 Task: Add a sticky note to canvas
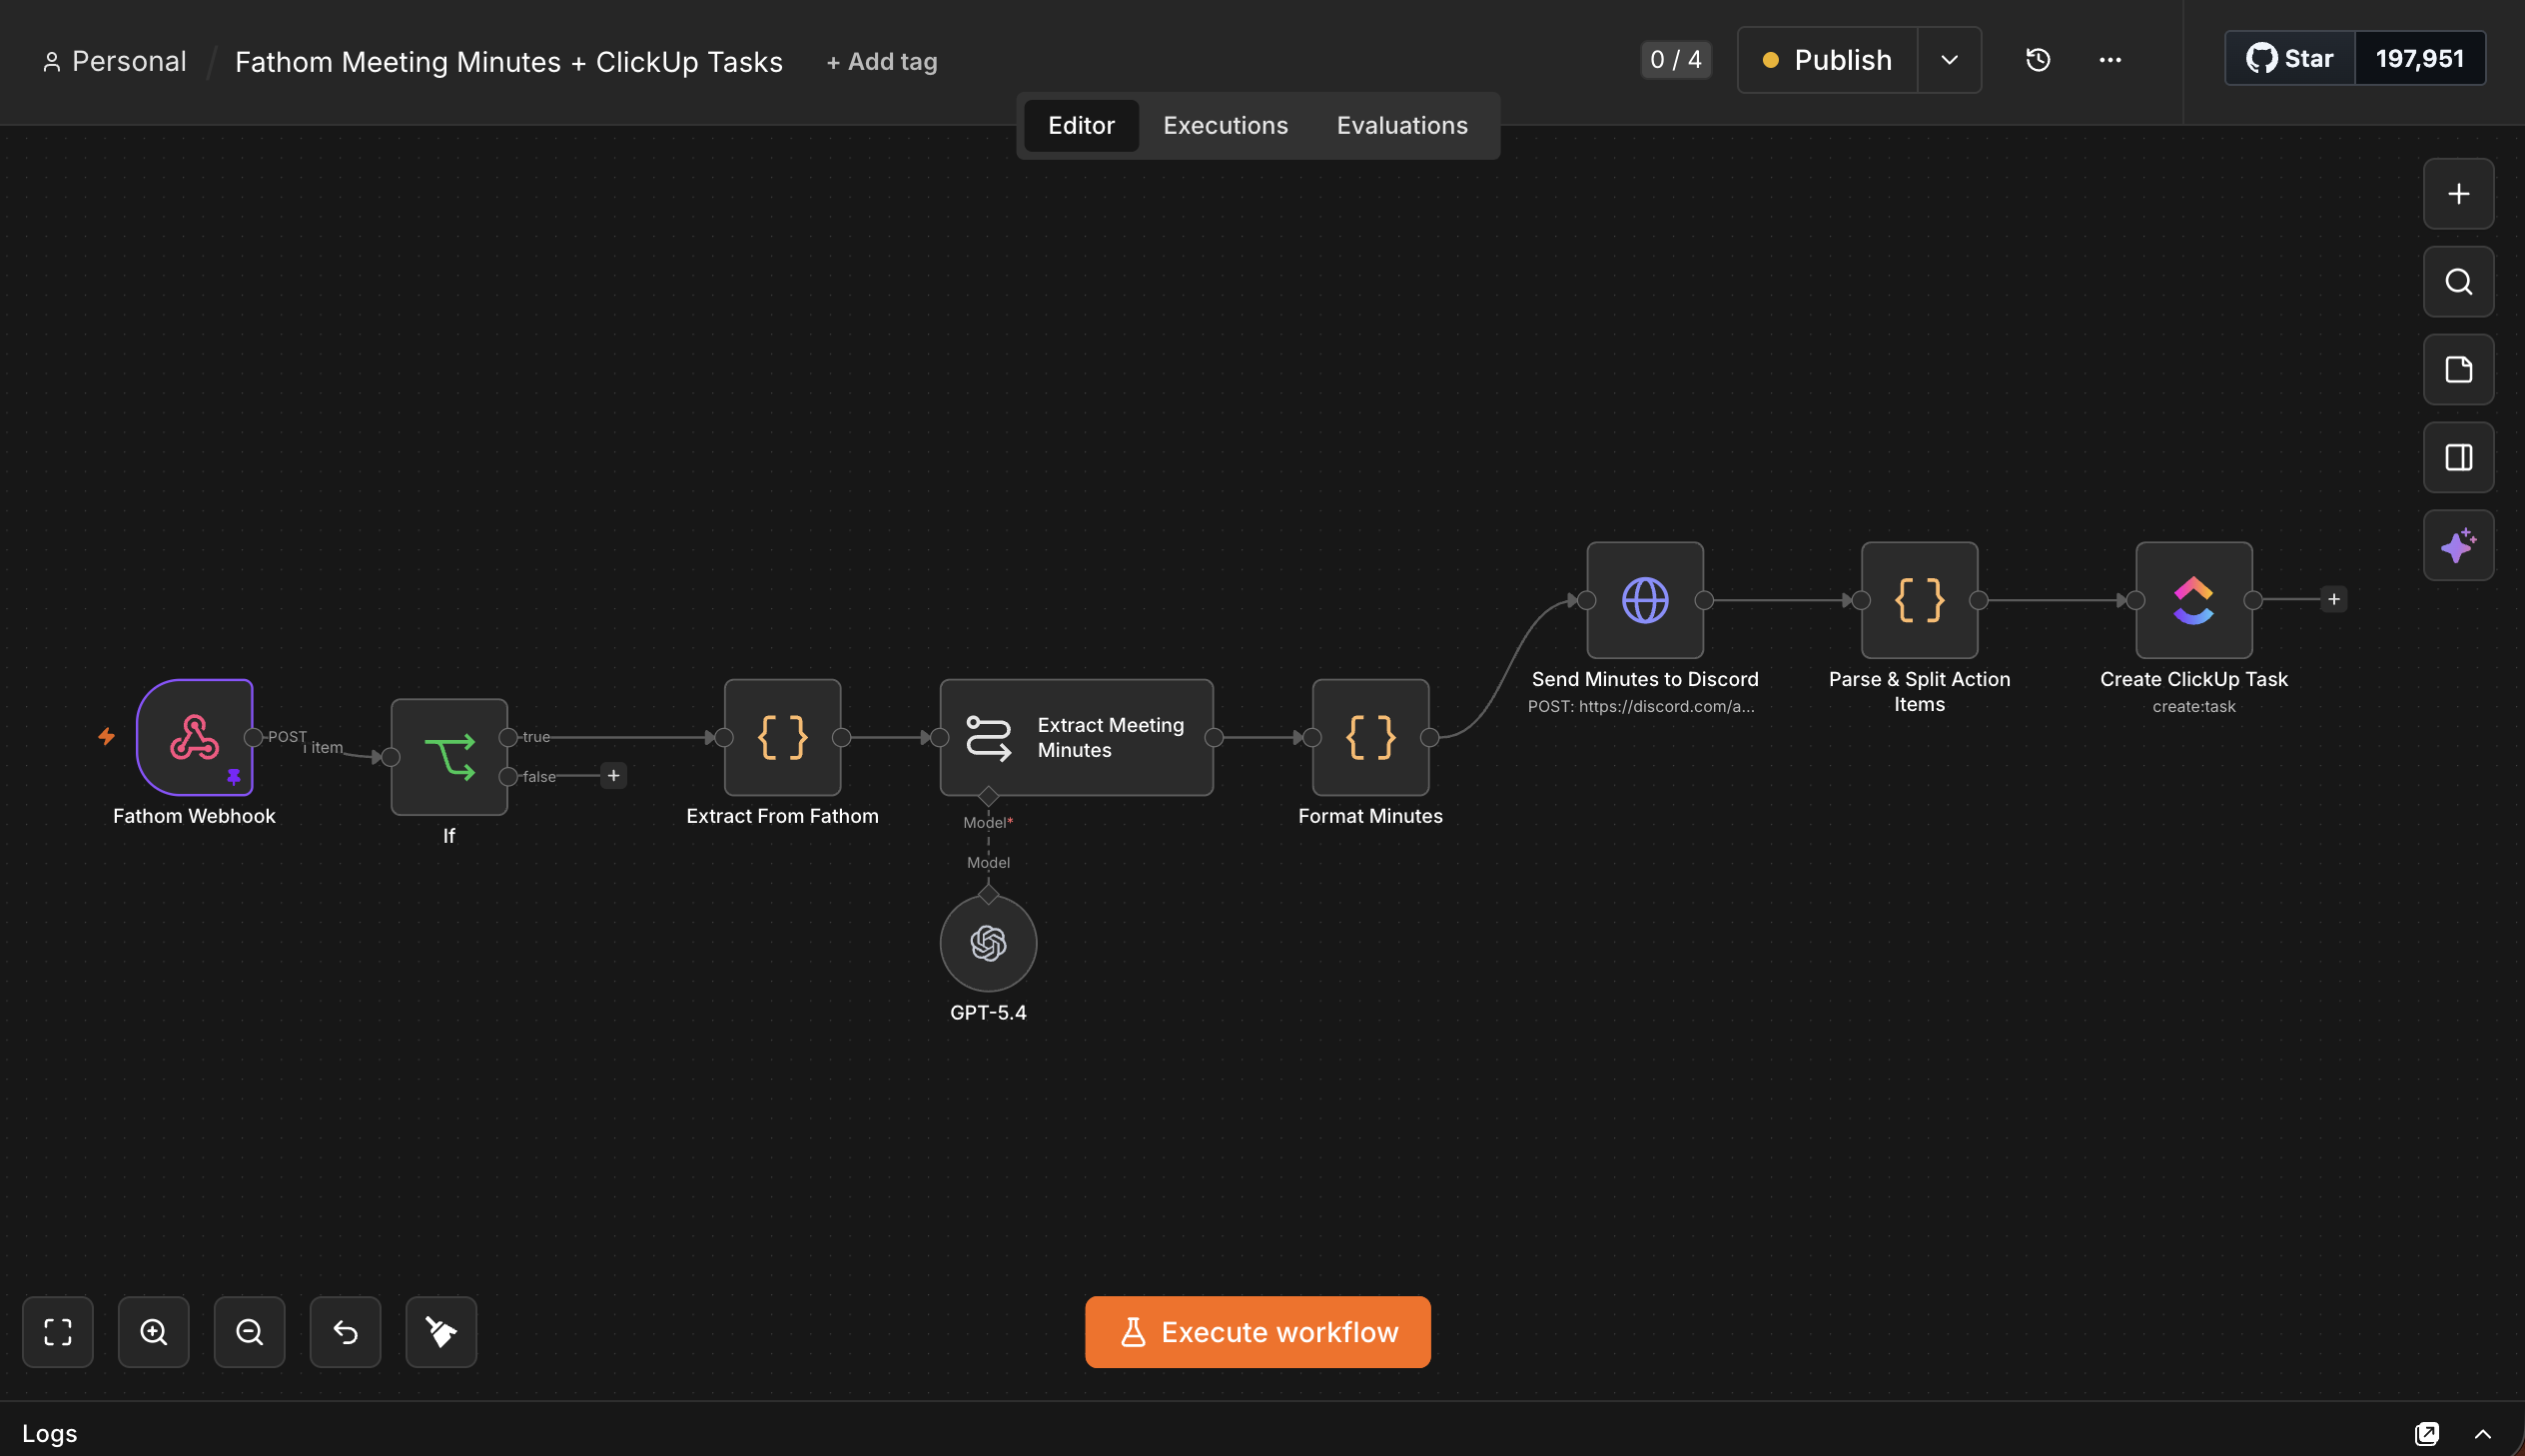(2459, 370)
